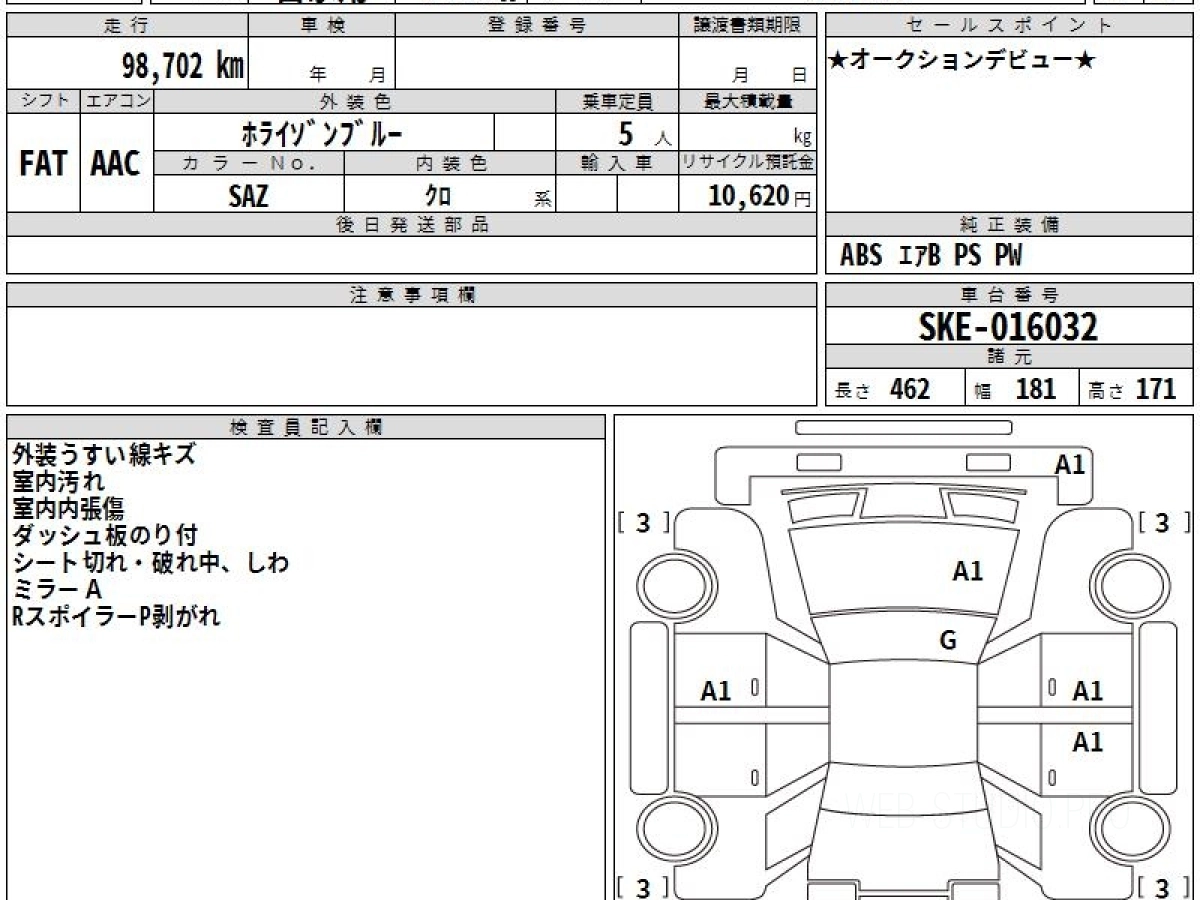Select the 外装色 header
The height and width of the screenshot is (900, 1200).
[355, 101]
